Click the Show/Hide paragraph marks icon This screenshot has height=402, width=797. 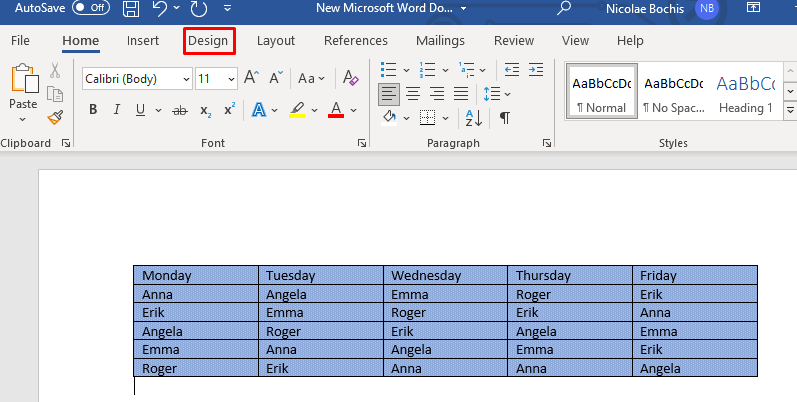pyautogui.click(x=505, y=117)
